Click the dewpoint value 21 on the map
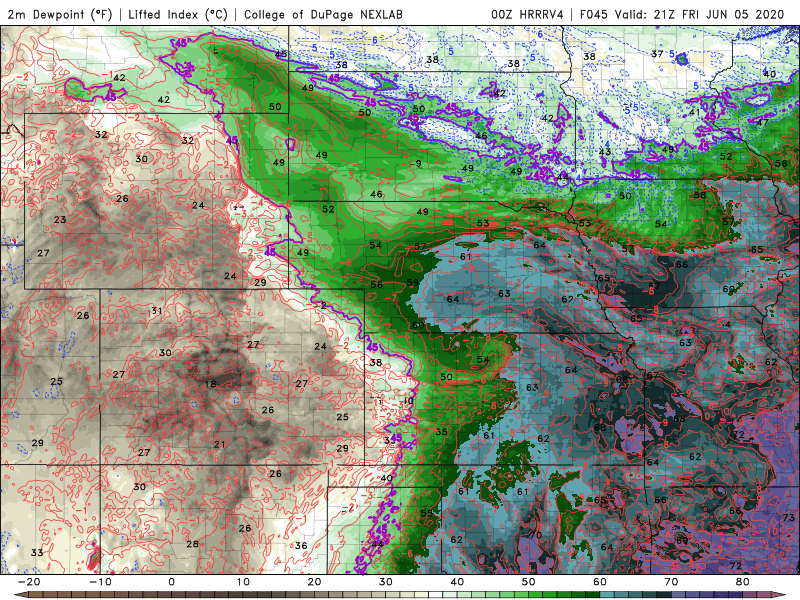Image resolution: width=800 pixels, height=600 pixels. click(219, 444)
